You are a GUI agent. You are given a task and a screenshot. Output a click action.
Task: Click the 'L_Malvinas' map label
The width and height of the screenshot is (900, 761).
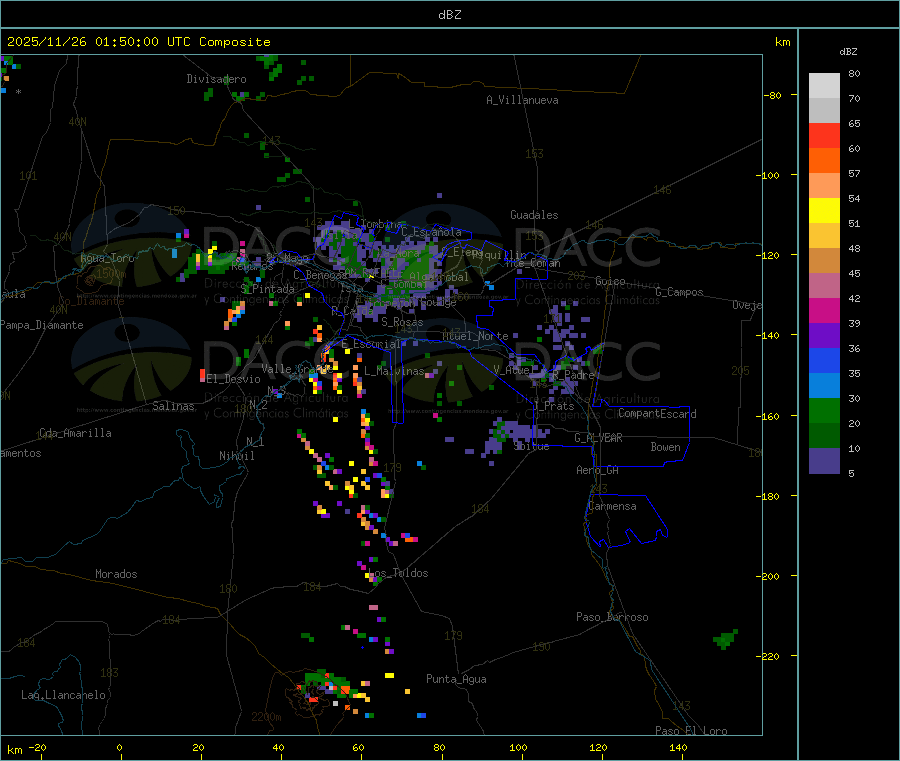(394, 371)
